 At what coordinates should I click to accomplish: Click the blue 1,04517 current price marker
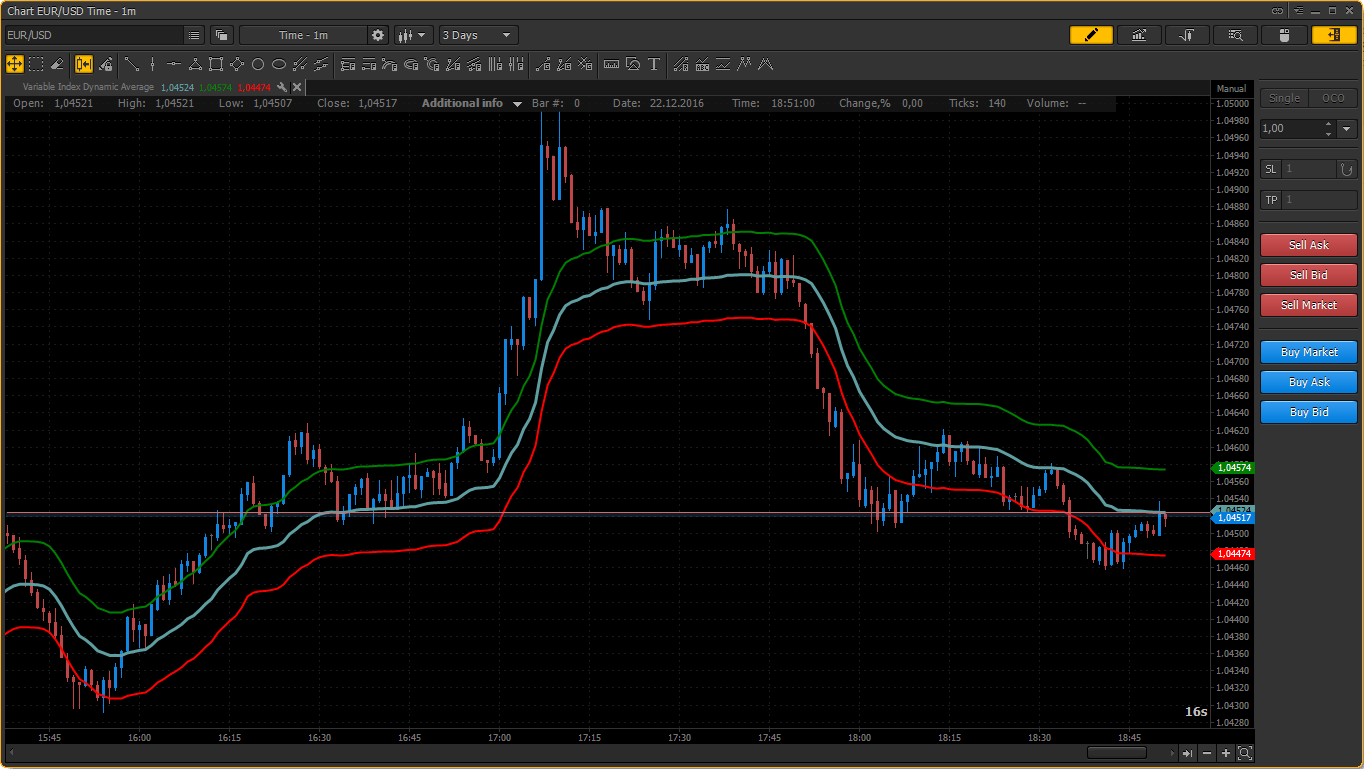click(x=1234, y=518)
